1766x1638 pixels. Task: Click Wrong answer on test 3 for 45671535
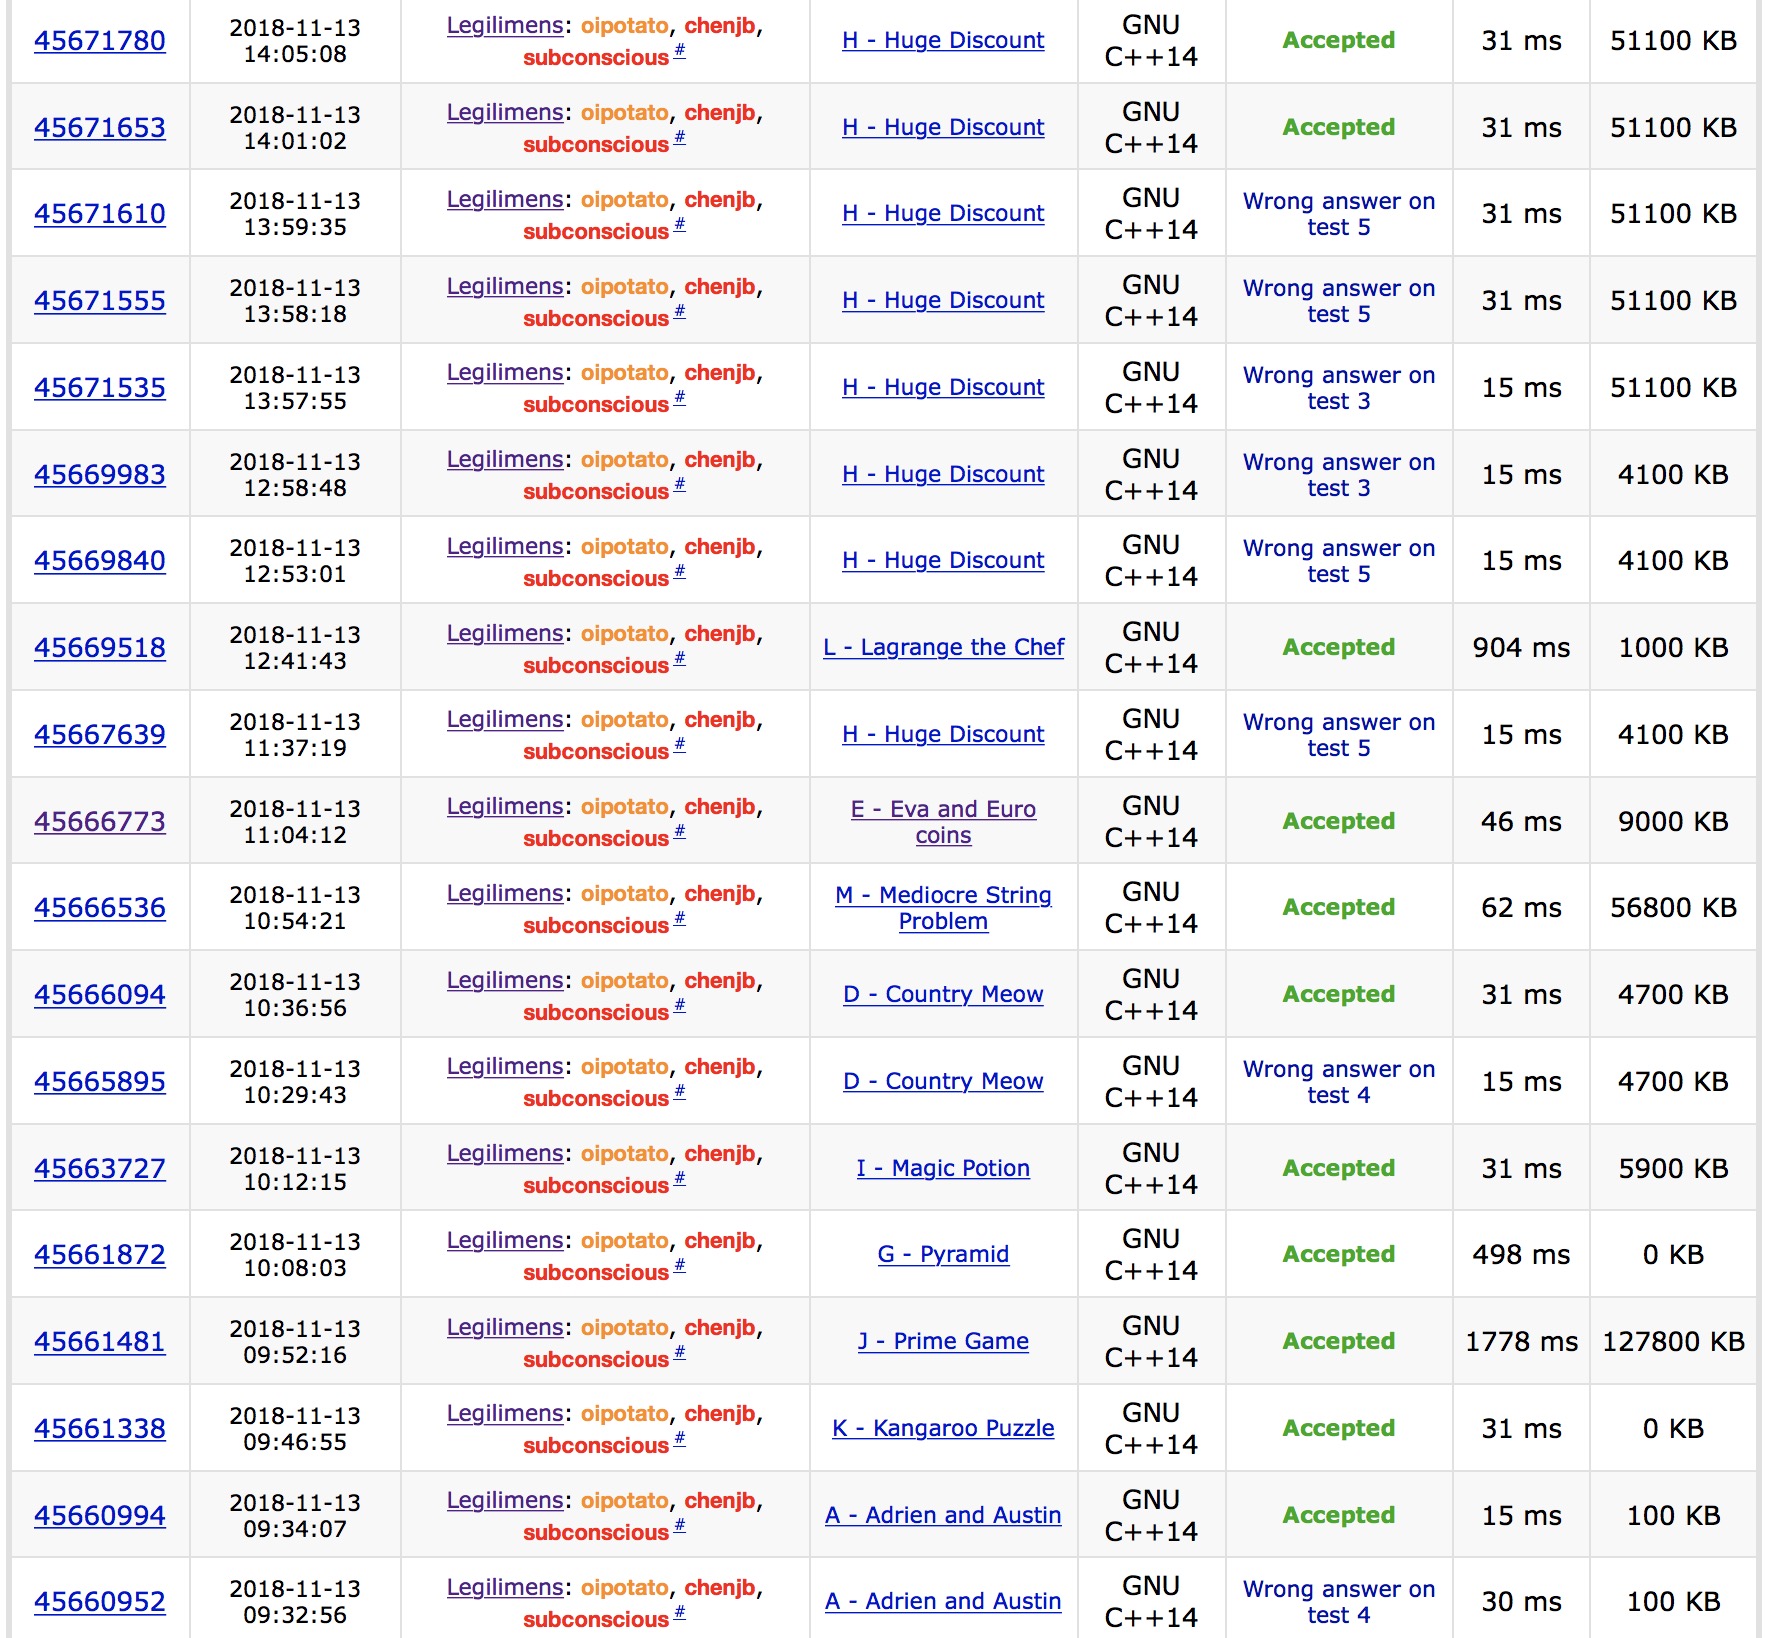click(x=1338, y=388)
